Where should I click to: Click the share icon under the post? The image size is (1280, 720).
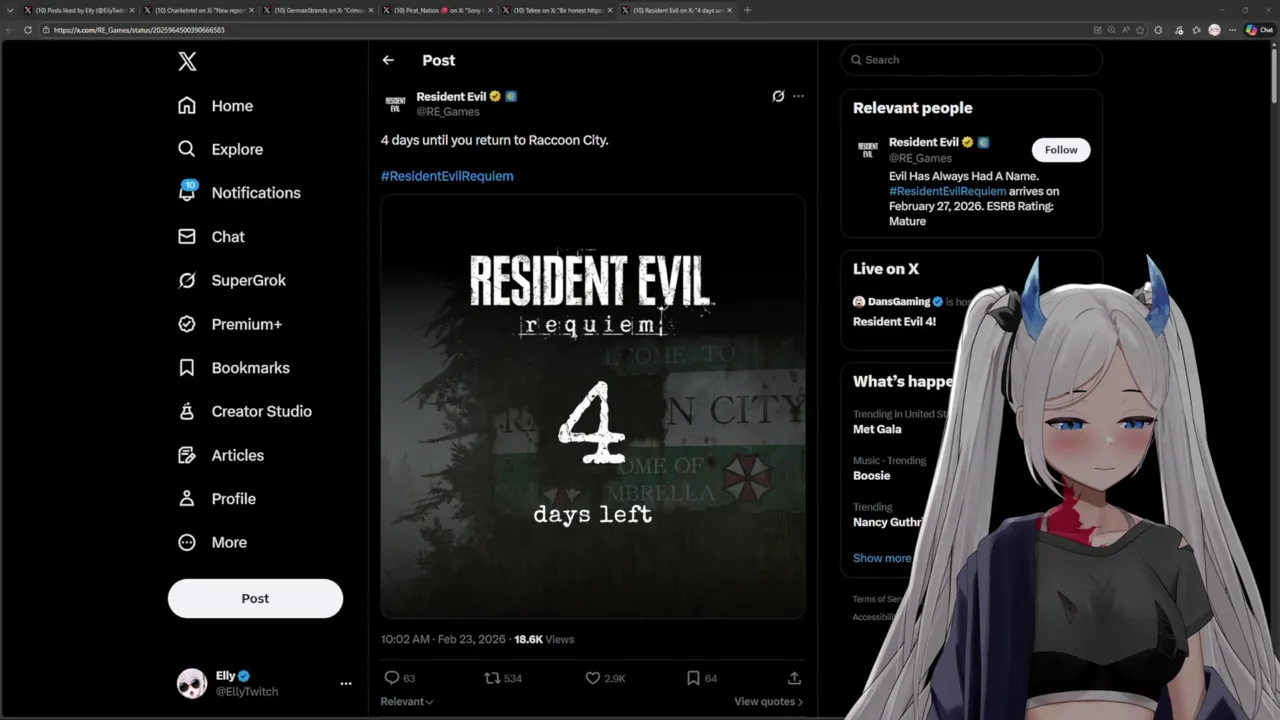point(794,678)
